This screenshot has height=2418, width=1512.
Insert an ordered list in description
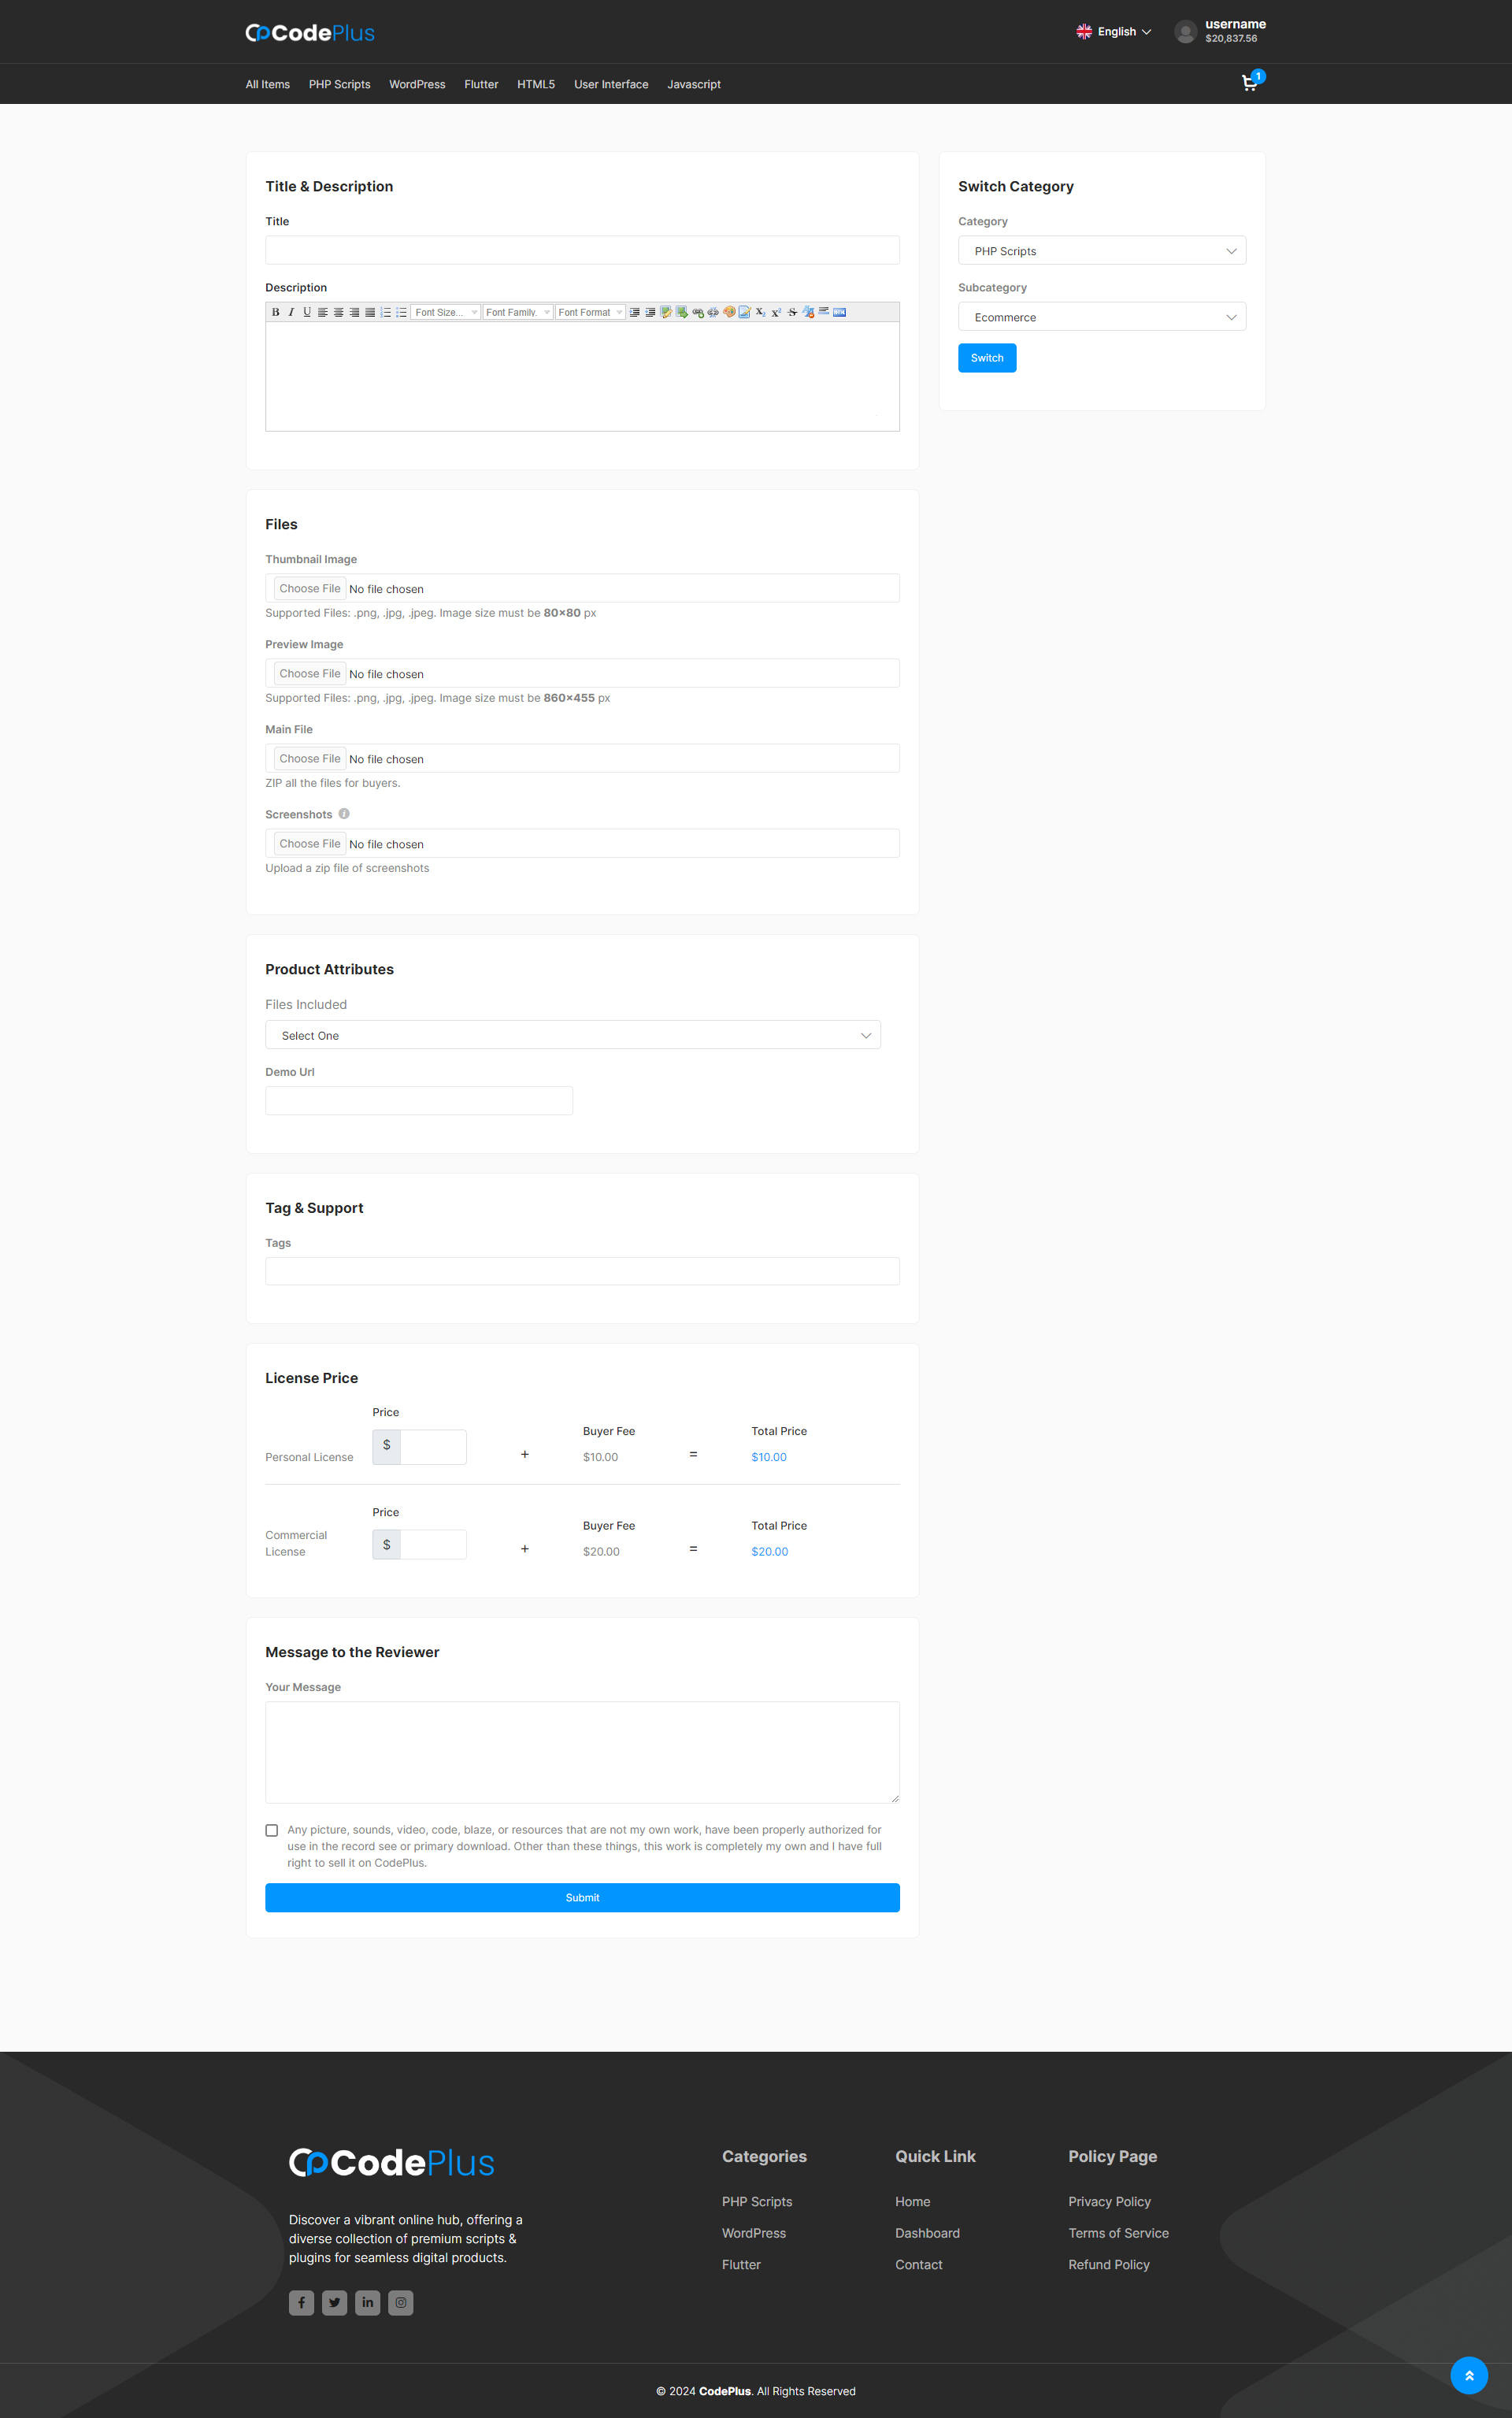385,312
